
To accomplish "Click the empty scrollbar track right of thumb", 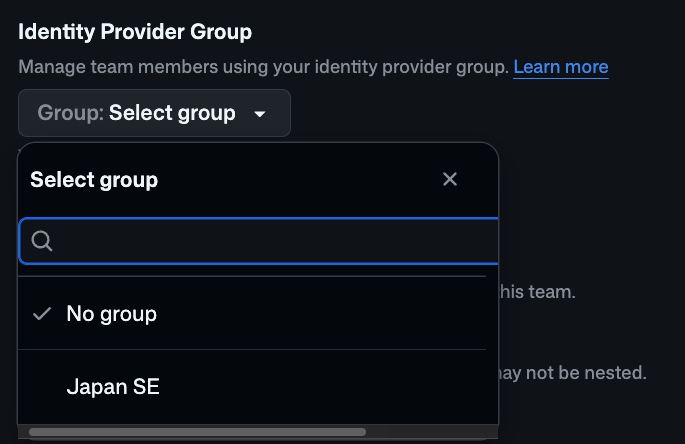I will [432, 432].
